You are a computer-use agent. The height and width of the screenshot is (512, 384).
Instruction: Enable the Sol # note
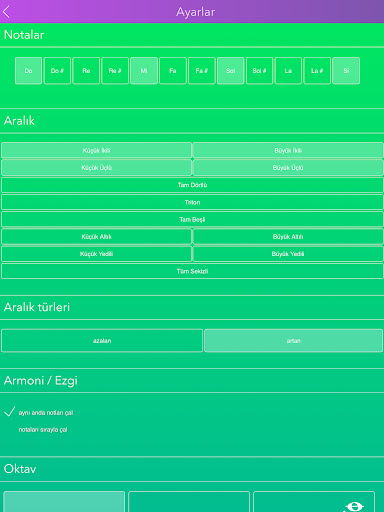point(259,71)
